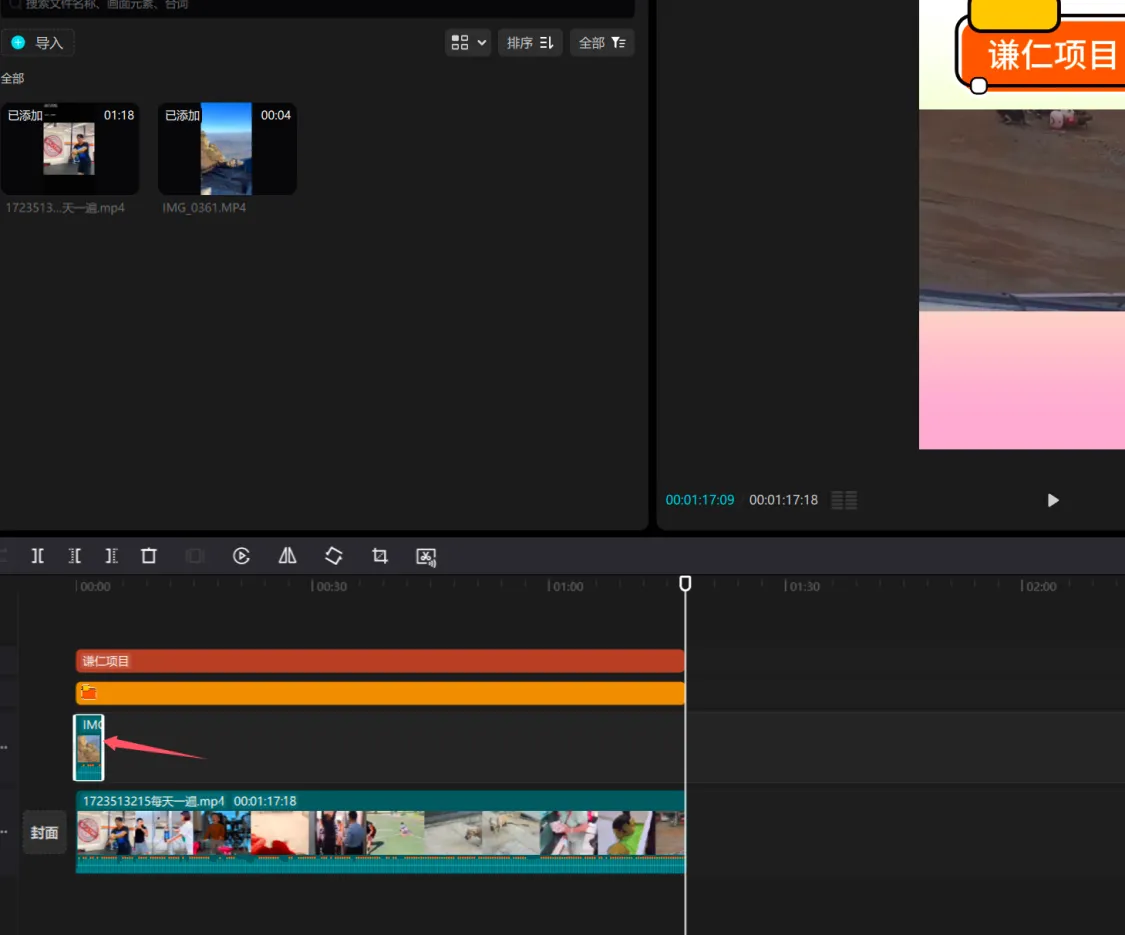Screen dimensions: 1125x935
Task: Click the reverse playback icon
Action: tap(241, 556)
